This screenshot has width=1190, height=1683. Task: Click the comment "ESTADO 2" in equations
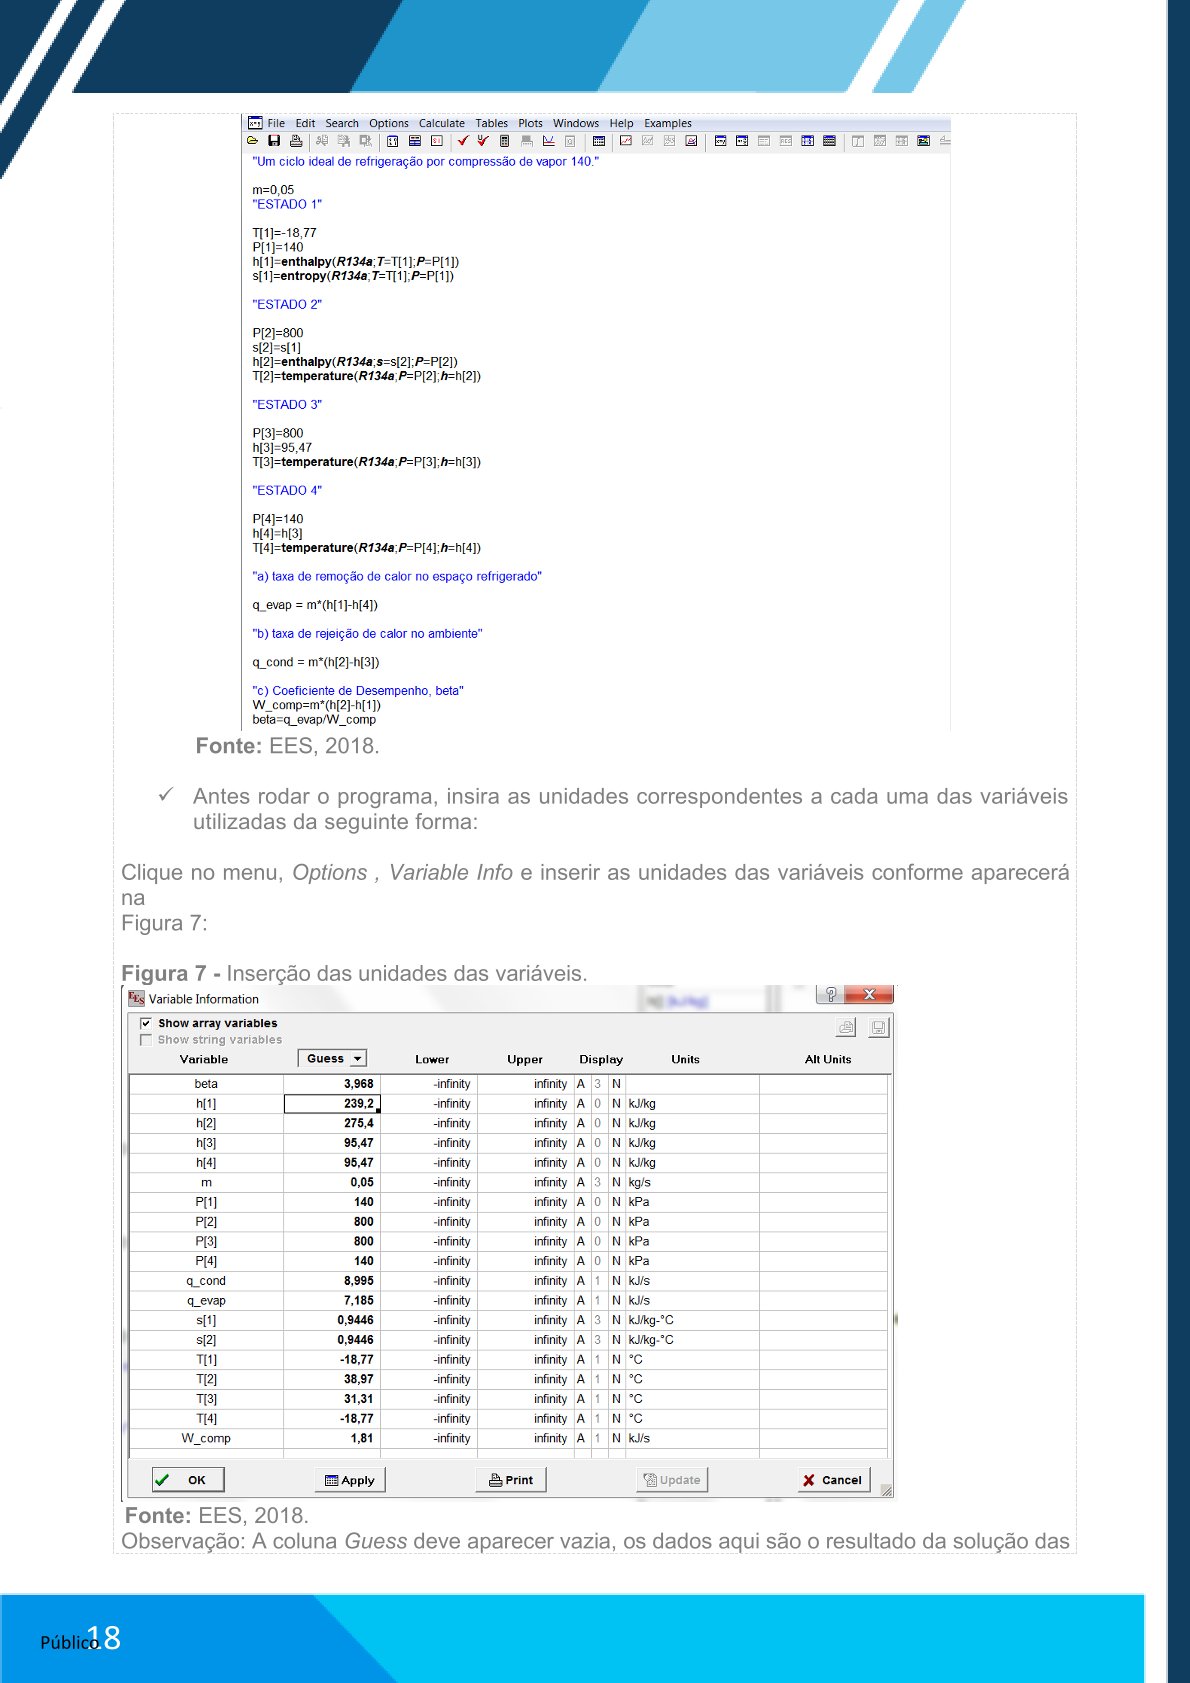point(287,304)
